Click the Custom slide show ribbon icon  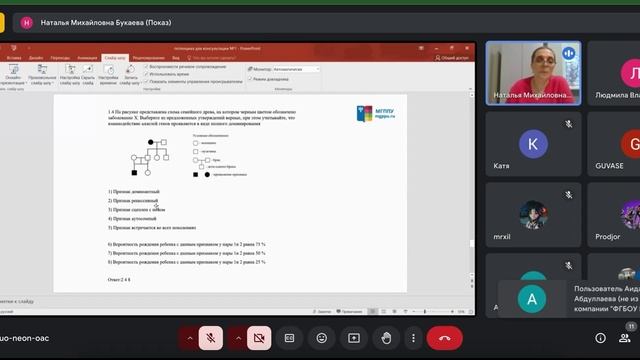coord(42,75)
